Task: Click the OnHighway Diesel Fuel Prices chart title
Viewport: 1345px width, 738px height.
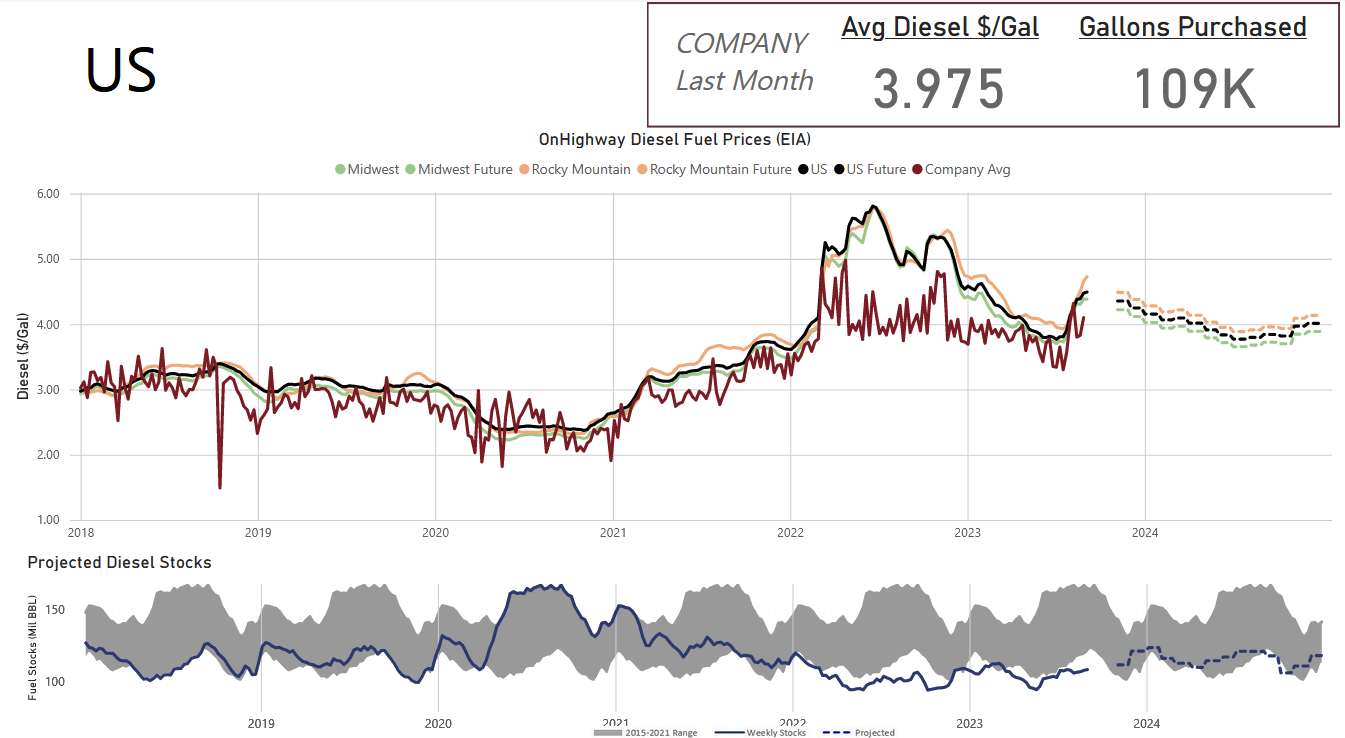Action: pos(667,140)
